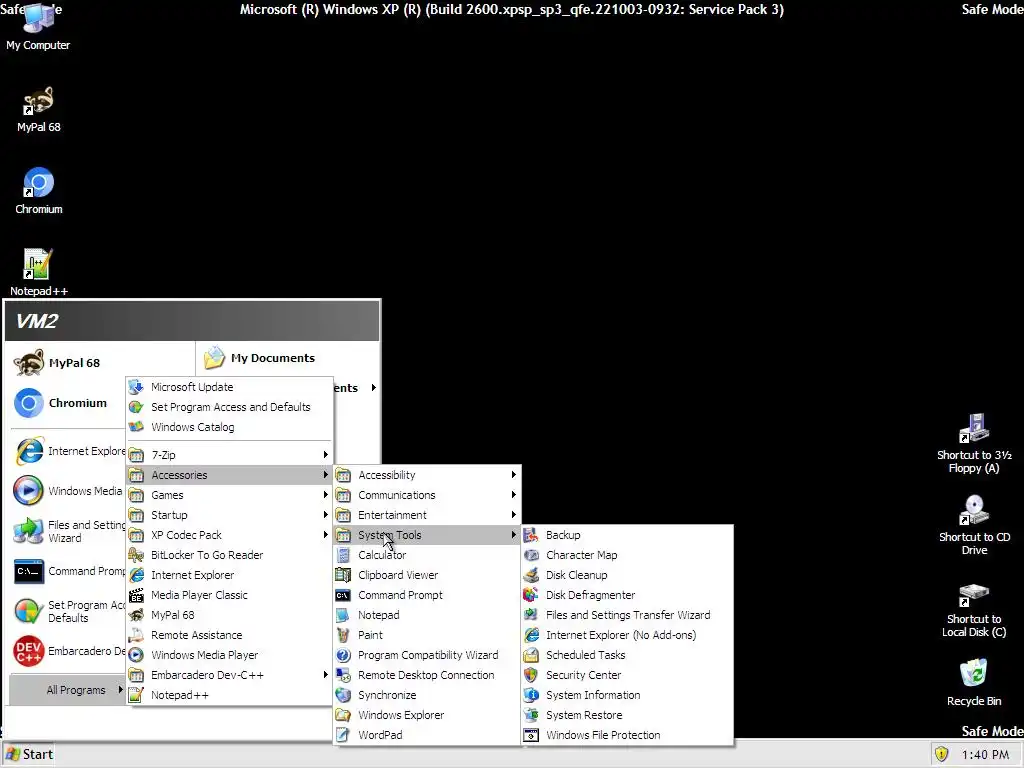Screen dimensions: 1024x768
Task: Click the Paint icon in Accessories
Action: pyautogui.click(x=343, y=635)
